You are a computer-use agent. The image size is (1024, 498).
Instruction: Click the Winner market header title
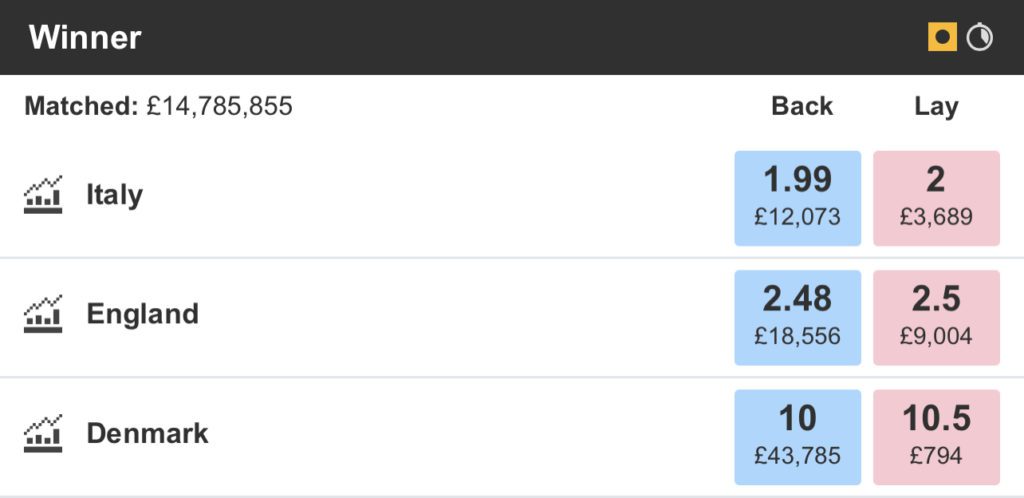pyautogui.click(x=85, y=37)
